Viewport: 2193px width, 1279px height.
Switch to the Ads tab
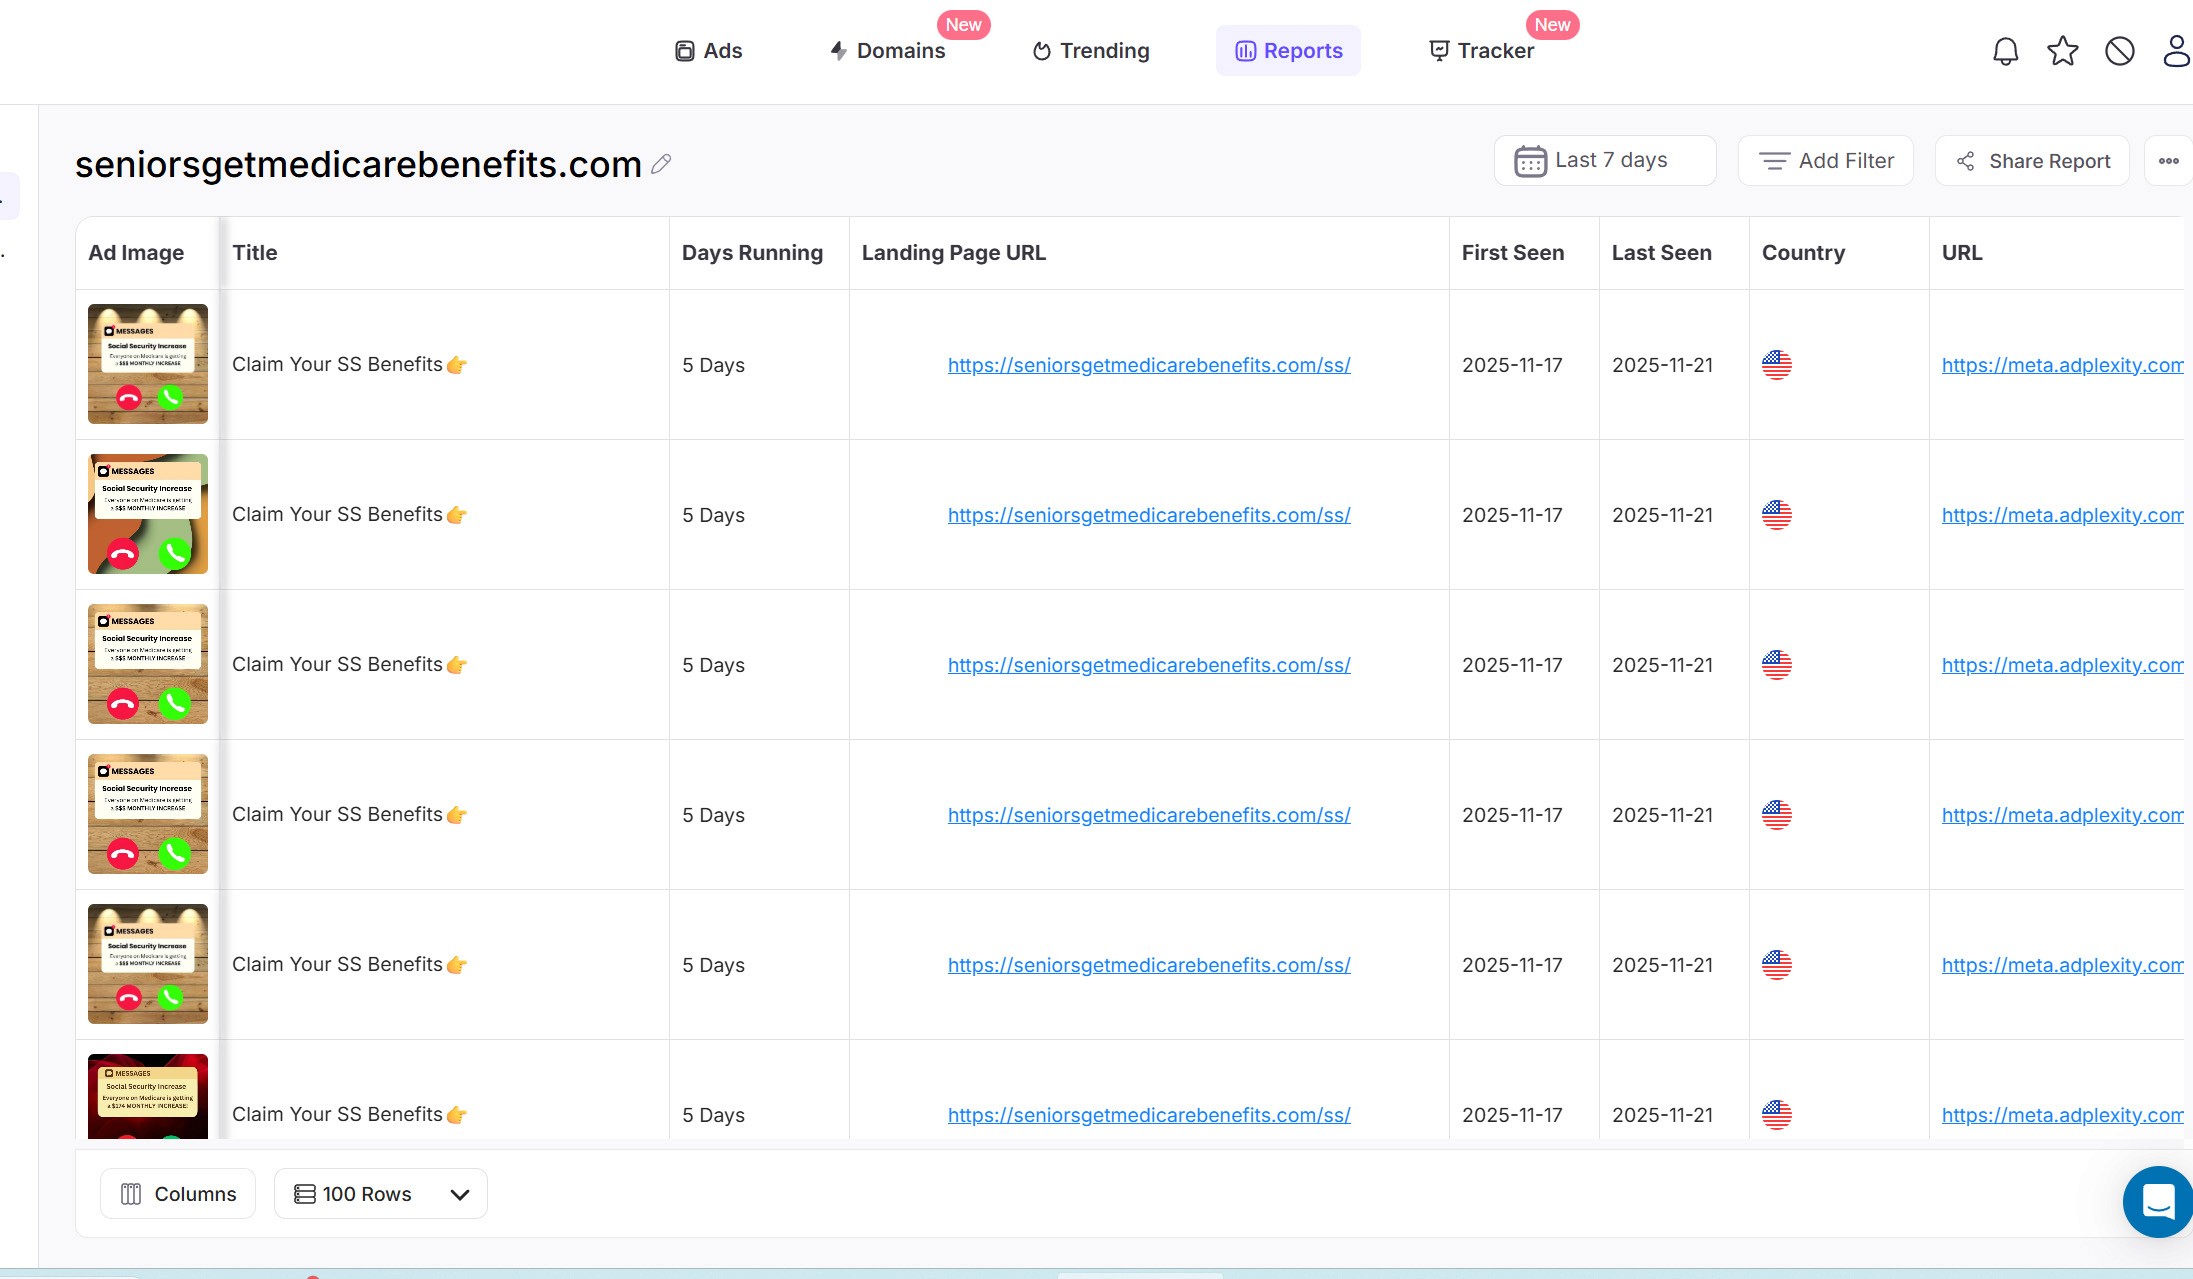point(708,50)
